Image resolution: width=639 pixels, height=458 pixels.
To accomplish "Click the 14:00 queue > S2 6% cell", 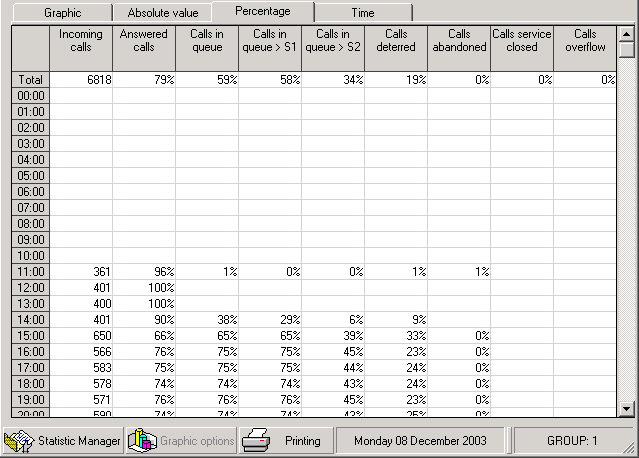I will [x=333, y=319].
